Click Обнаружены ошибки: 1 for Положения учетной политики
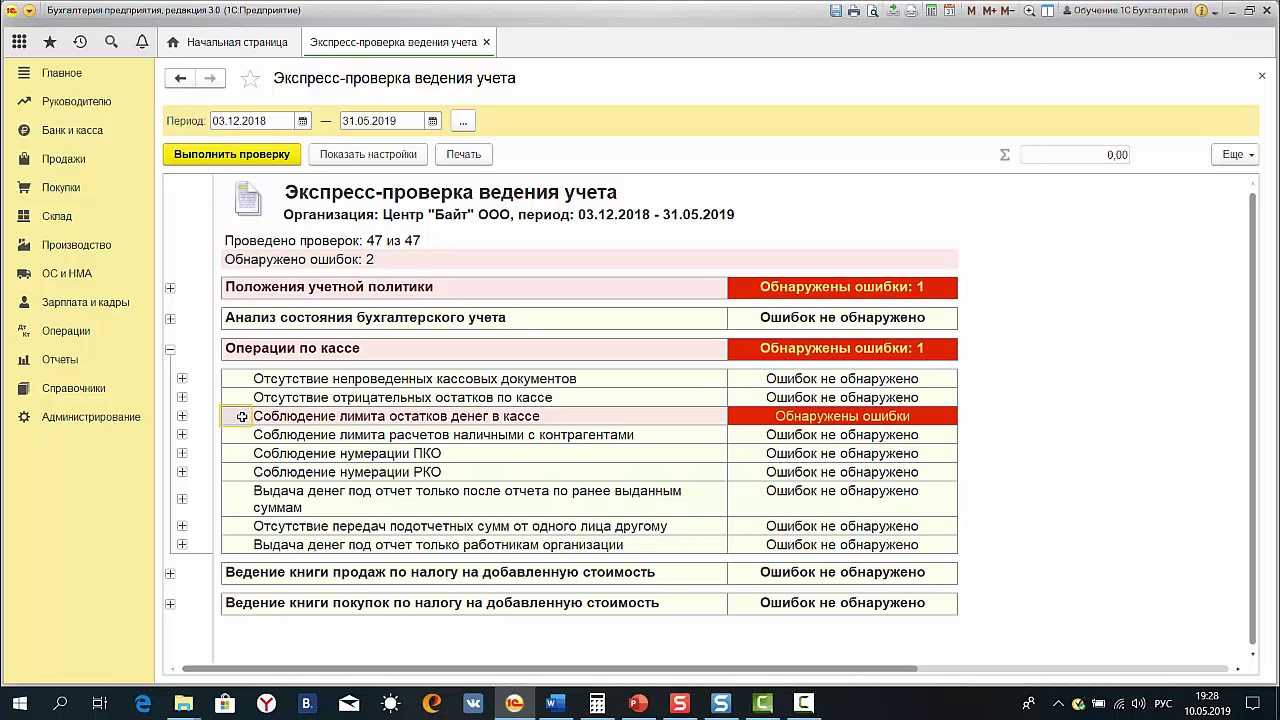Screen dimensions: 1280x720 coord(842,287)
